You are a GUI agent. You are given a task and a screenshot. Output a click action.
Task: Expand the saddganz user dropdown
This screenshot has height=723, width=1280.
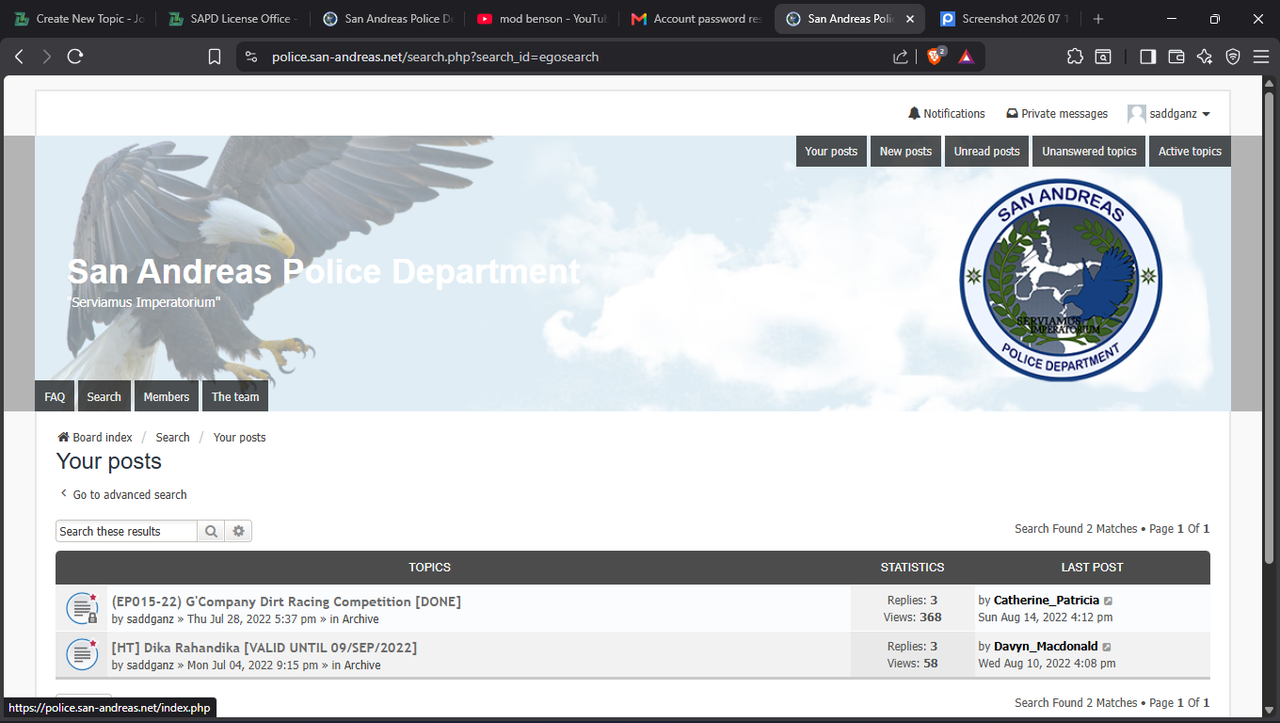(1169, 114)
